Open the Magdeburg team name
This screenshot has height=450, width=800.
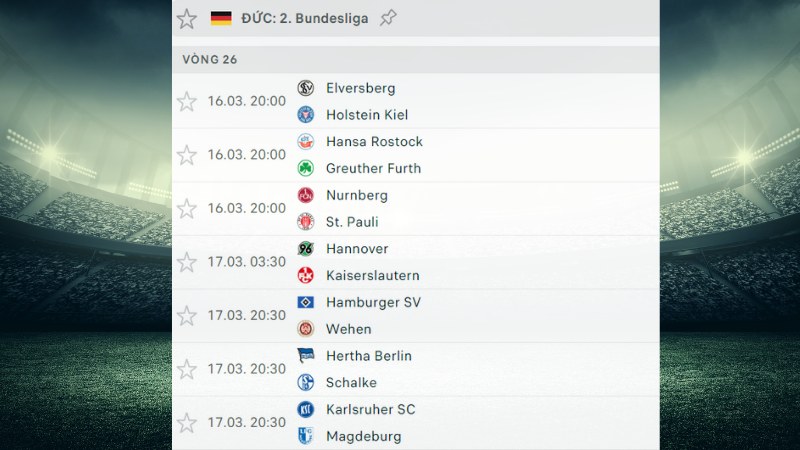click(x=364, y=436)
